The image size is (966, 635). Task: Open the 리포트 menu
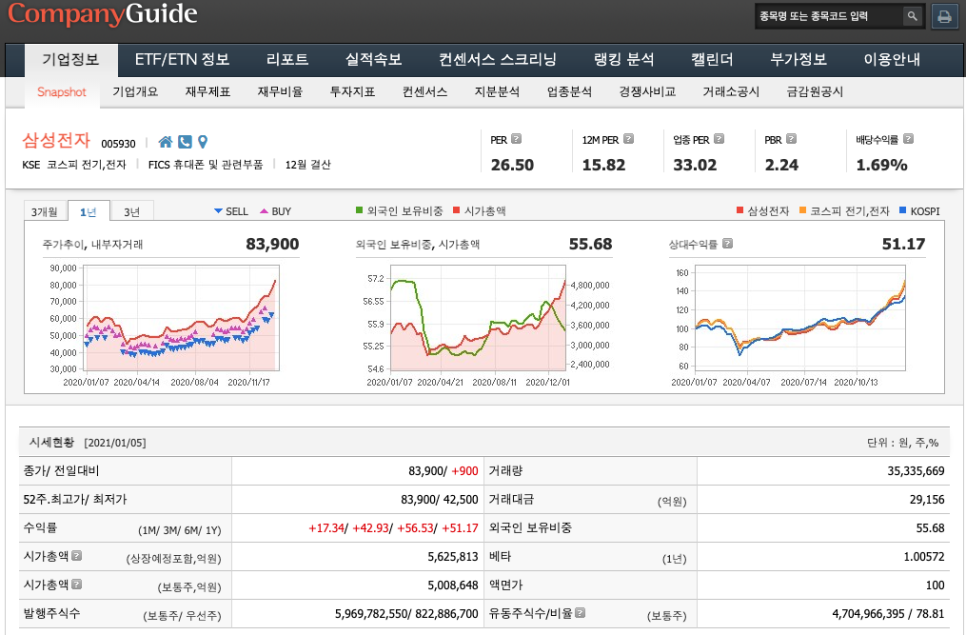click(287, 60)
